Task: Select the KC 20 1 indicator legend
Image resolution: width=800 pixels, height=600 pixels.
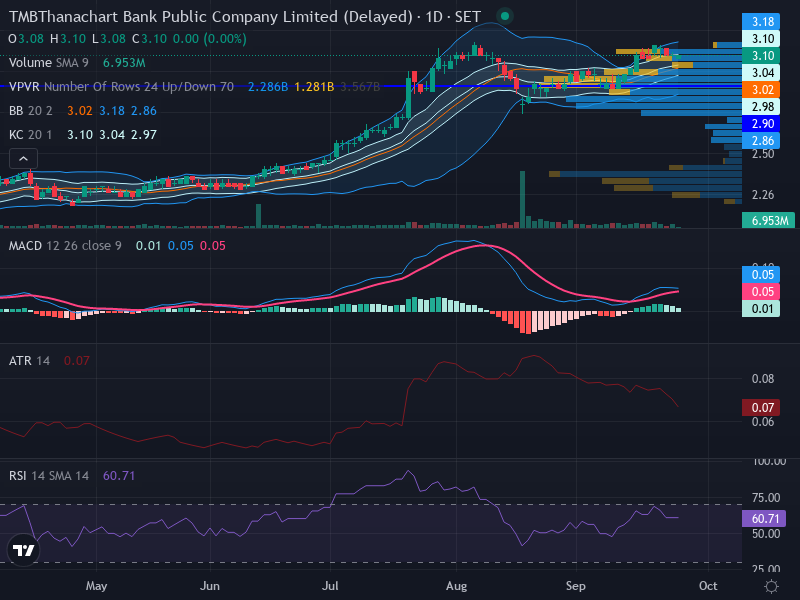Action: click(x=83, y=135)
